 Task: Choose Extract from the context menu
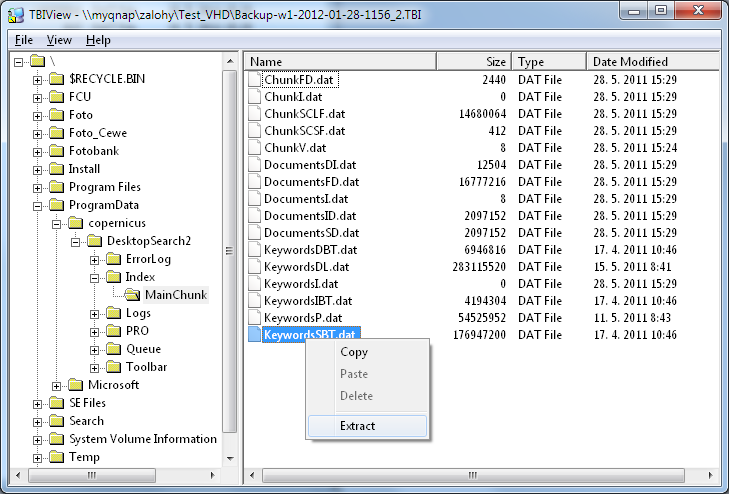367,426
